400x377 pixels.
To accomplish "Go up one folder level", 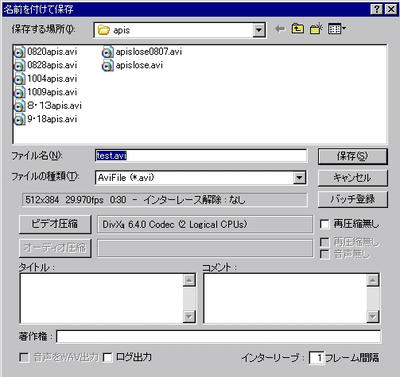I will pos(297,29).
